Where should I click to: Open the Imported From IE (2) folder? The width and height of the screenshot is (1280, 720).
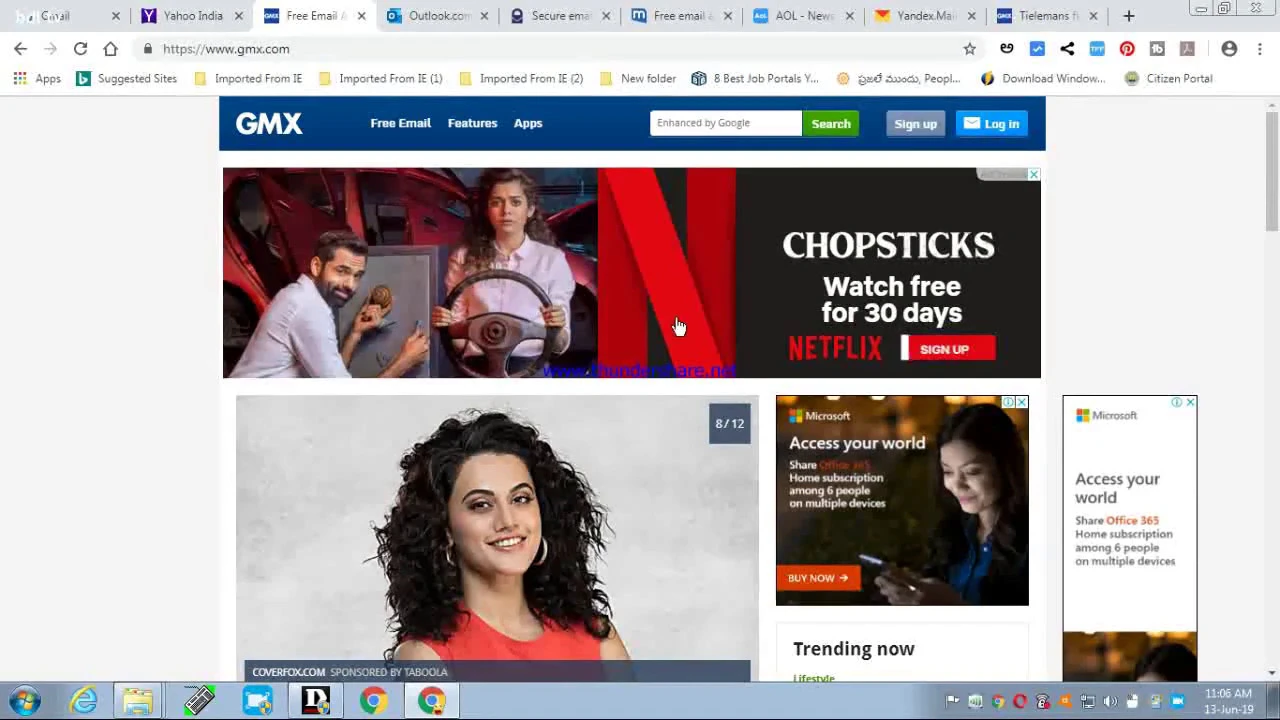[520, 78]
